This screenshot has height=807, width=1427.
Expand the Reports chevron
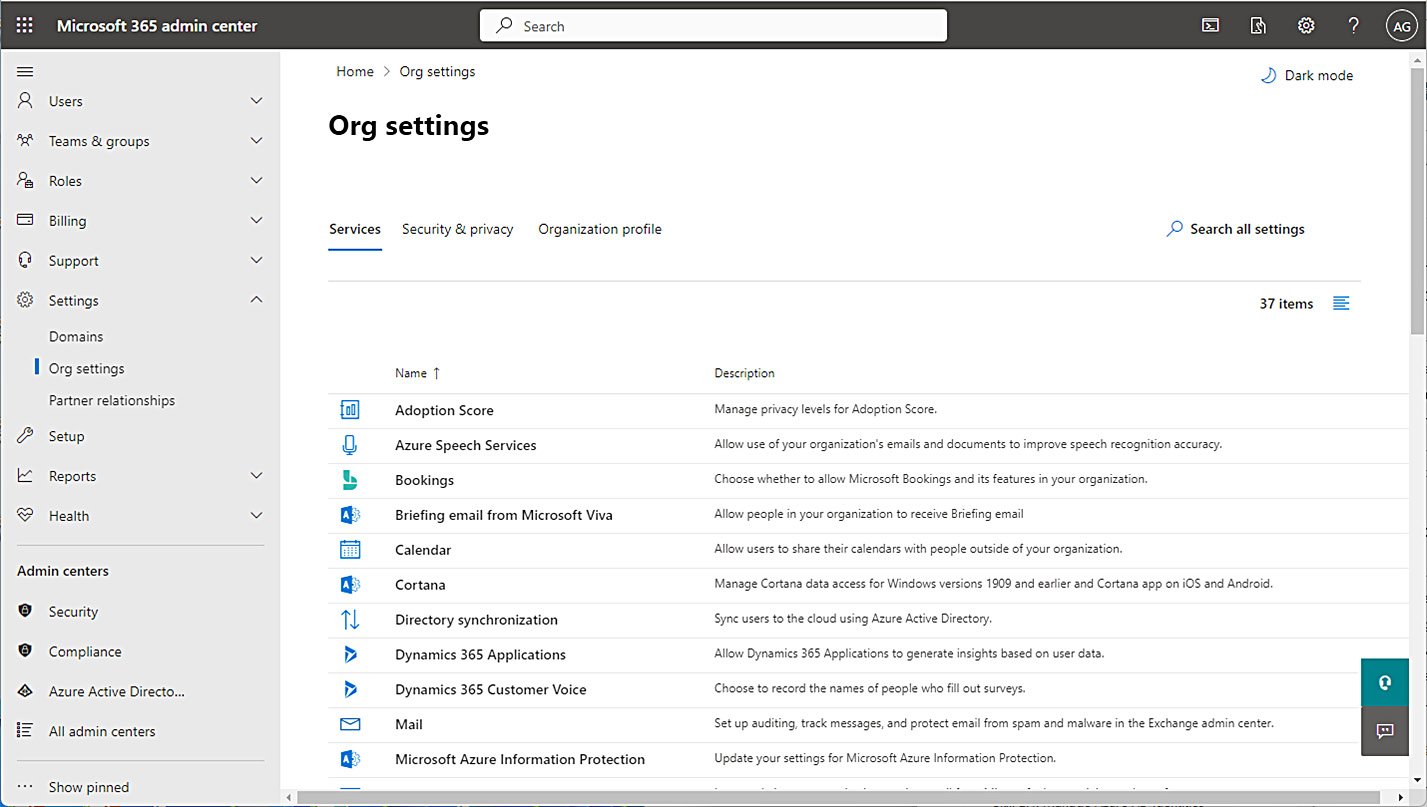pos(256,476)
